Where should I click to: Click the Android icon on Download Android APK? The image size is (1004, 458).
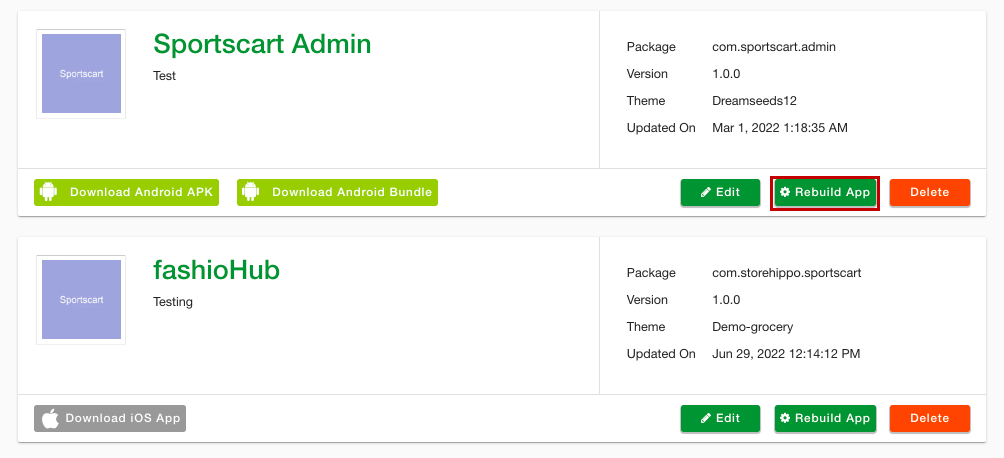pos(49,192)
